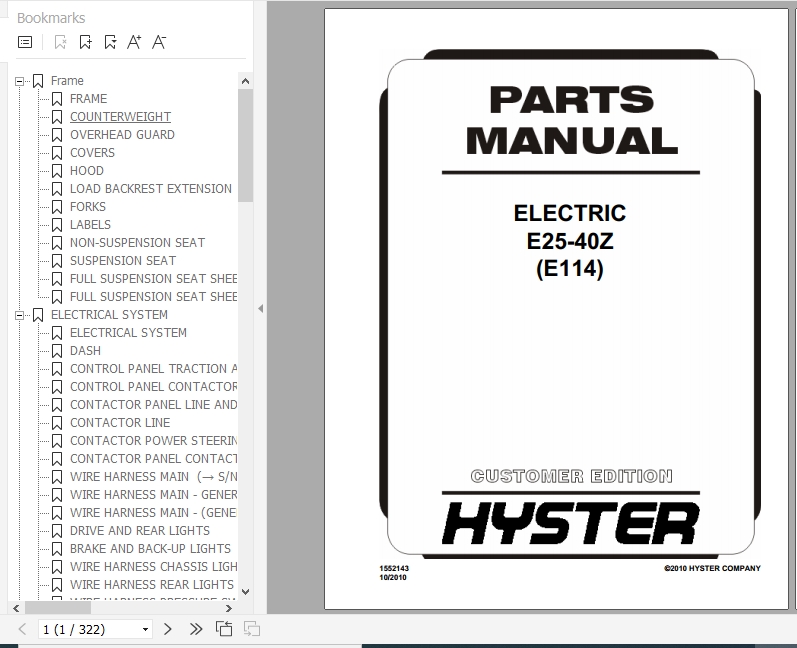The height and width of the screenshot is (648, 797).
Task: Open BRAKE AND BACK-UP LIGHTS bookmark
Action: [x=150, y=549]
